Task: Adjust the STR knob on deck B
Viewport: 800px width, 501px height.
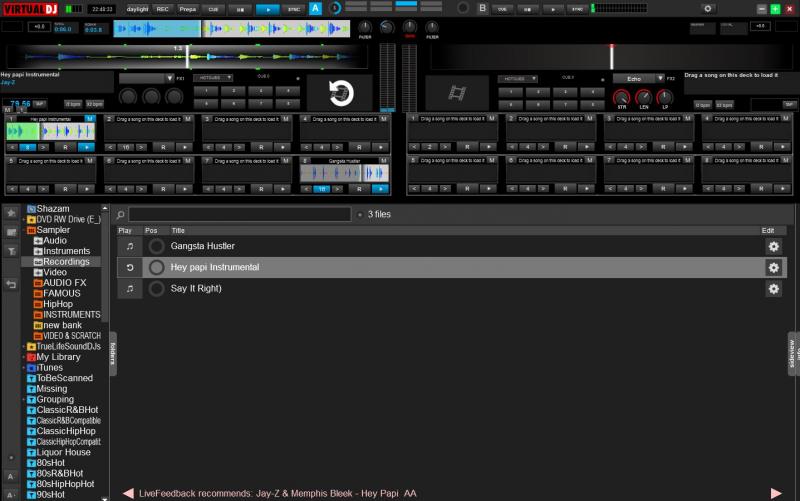Action: [x=621, y=96]
